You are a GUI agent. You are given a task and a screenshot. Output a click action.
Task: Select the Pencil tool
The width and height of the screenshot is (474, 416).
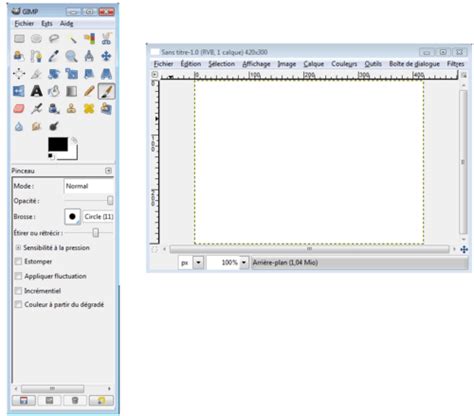tap(89, 91)
